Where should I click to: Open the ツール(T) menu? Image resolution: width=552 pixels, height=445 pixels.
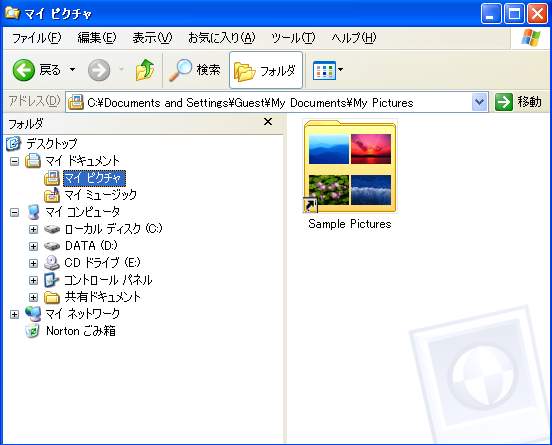coord(293,38)
